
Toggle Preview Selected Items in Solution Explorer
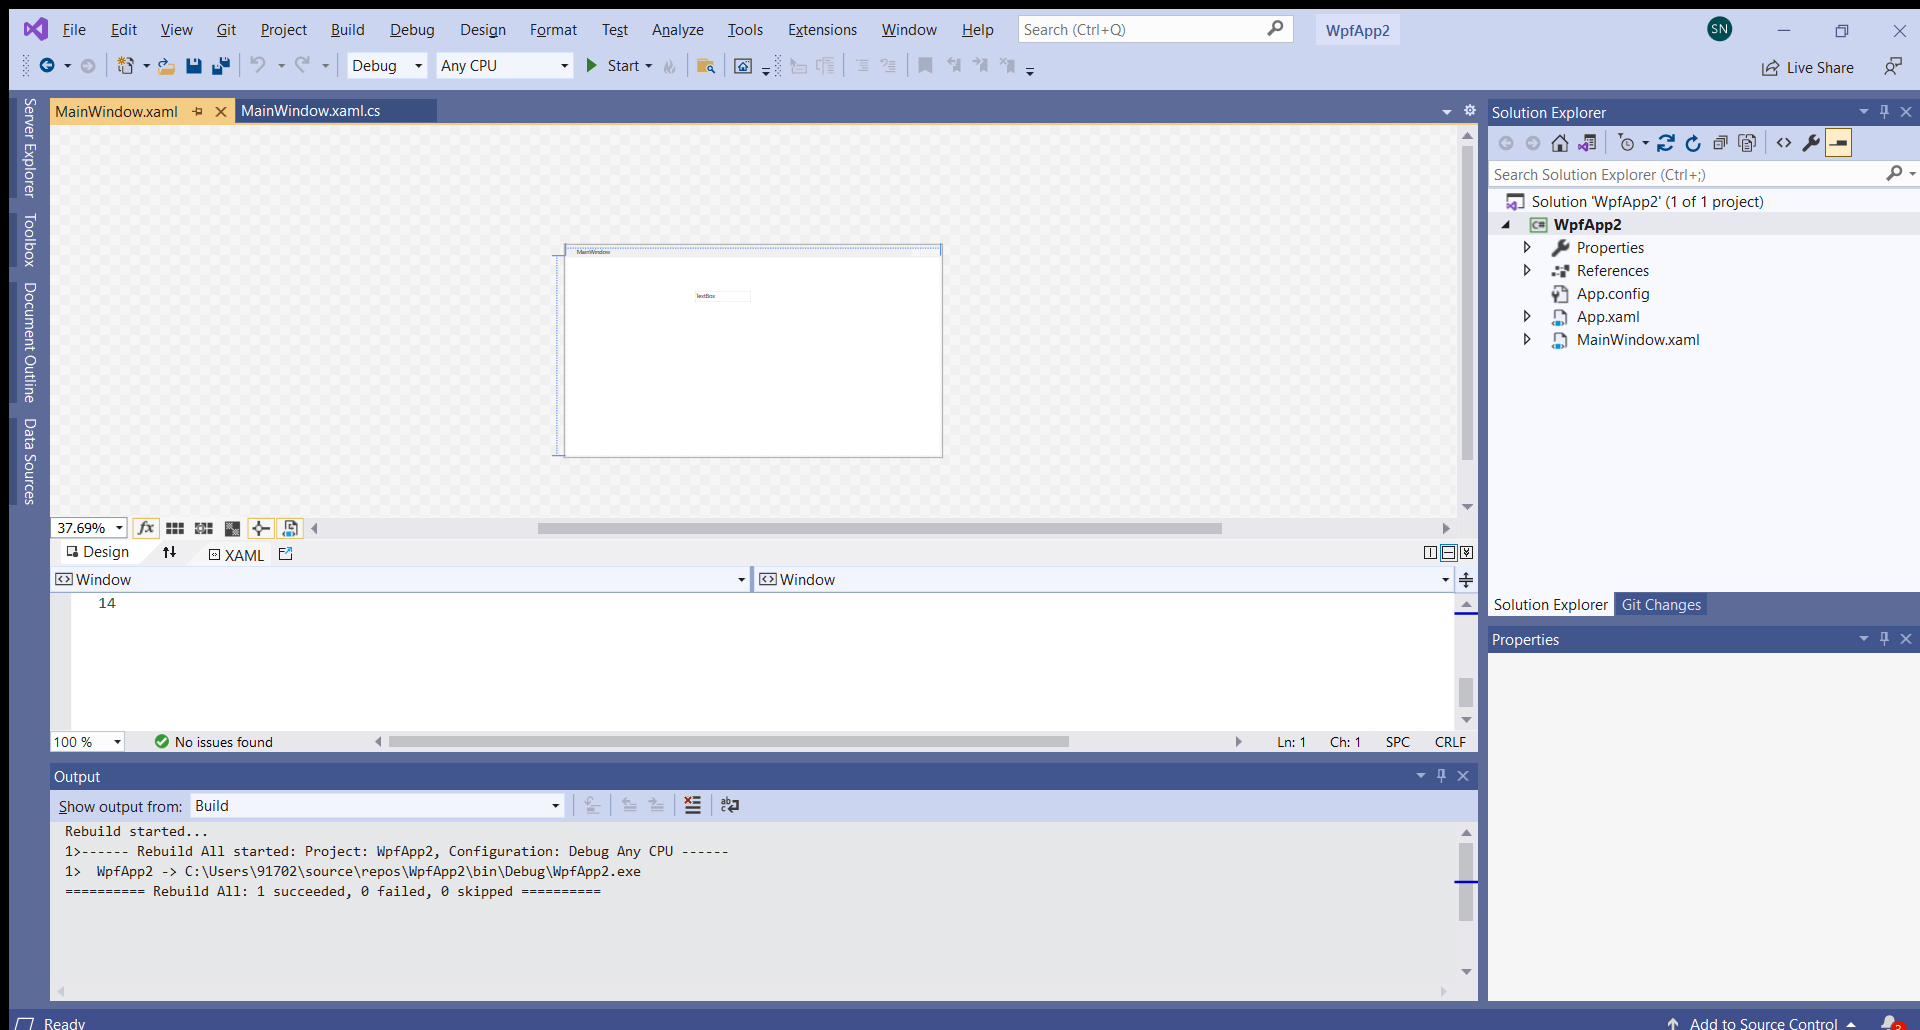pyautogui.click(x=1839, y=143)
